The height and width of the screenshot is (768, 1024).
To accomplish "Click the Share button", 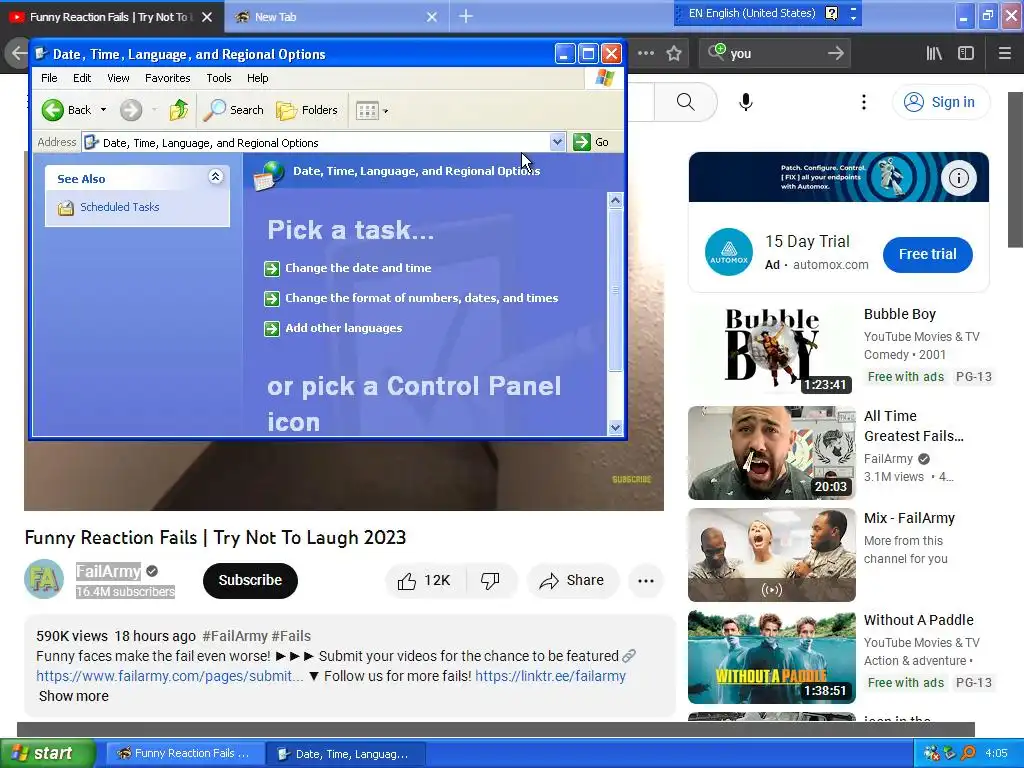I will click(x=572, y=581).
